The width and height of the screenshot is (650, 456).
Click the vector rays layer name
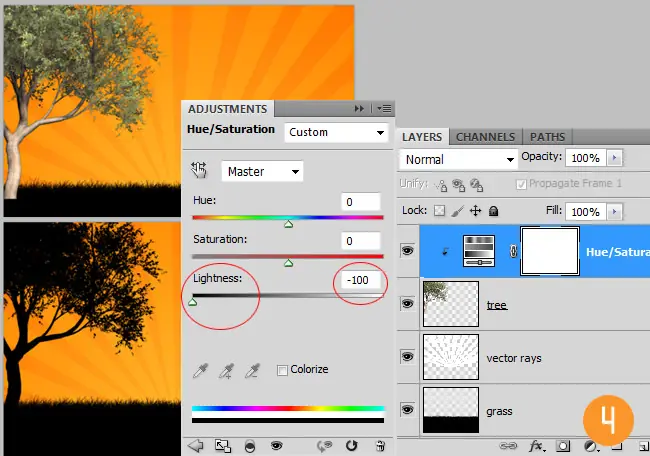tap(514, 358)
